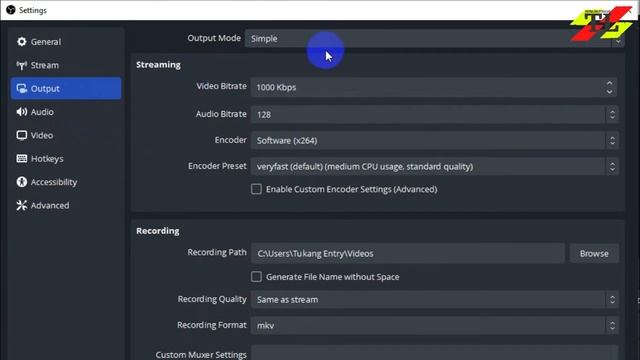
Task: Go to the Accessibility settings page
Action: point(66,182)
